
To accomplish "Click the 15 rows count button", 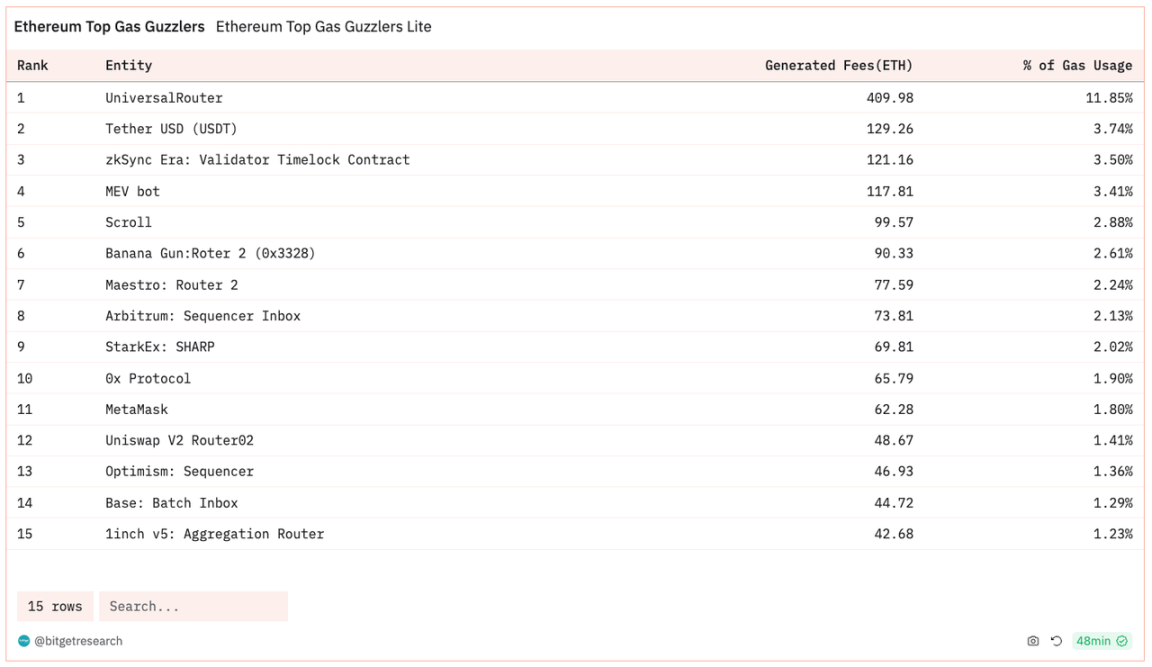I will click(55, 606).
